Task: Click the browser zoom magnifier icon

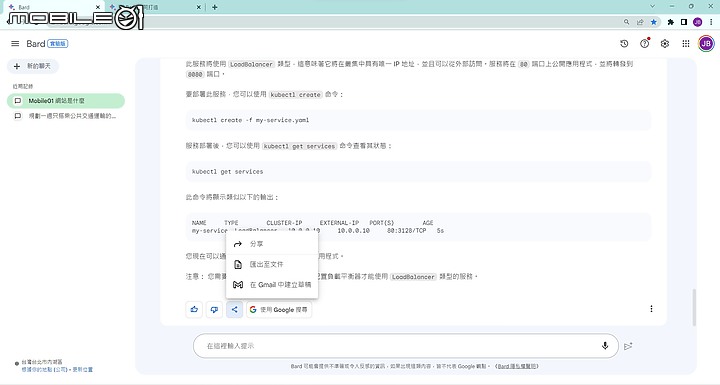Action: tap(626, 22)
